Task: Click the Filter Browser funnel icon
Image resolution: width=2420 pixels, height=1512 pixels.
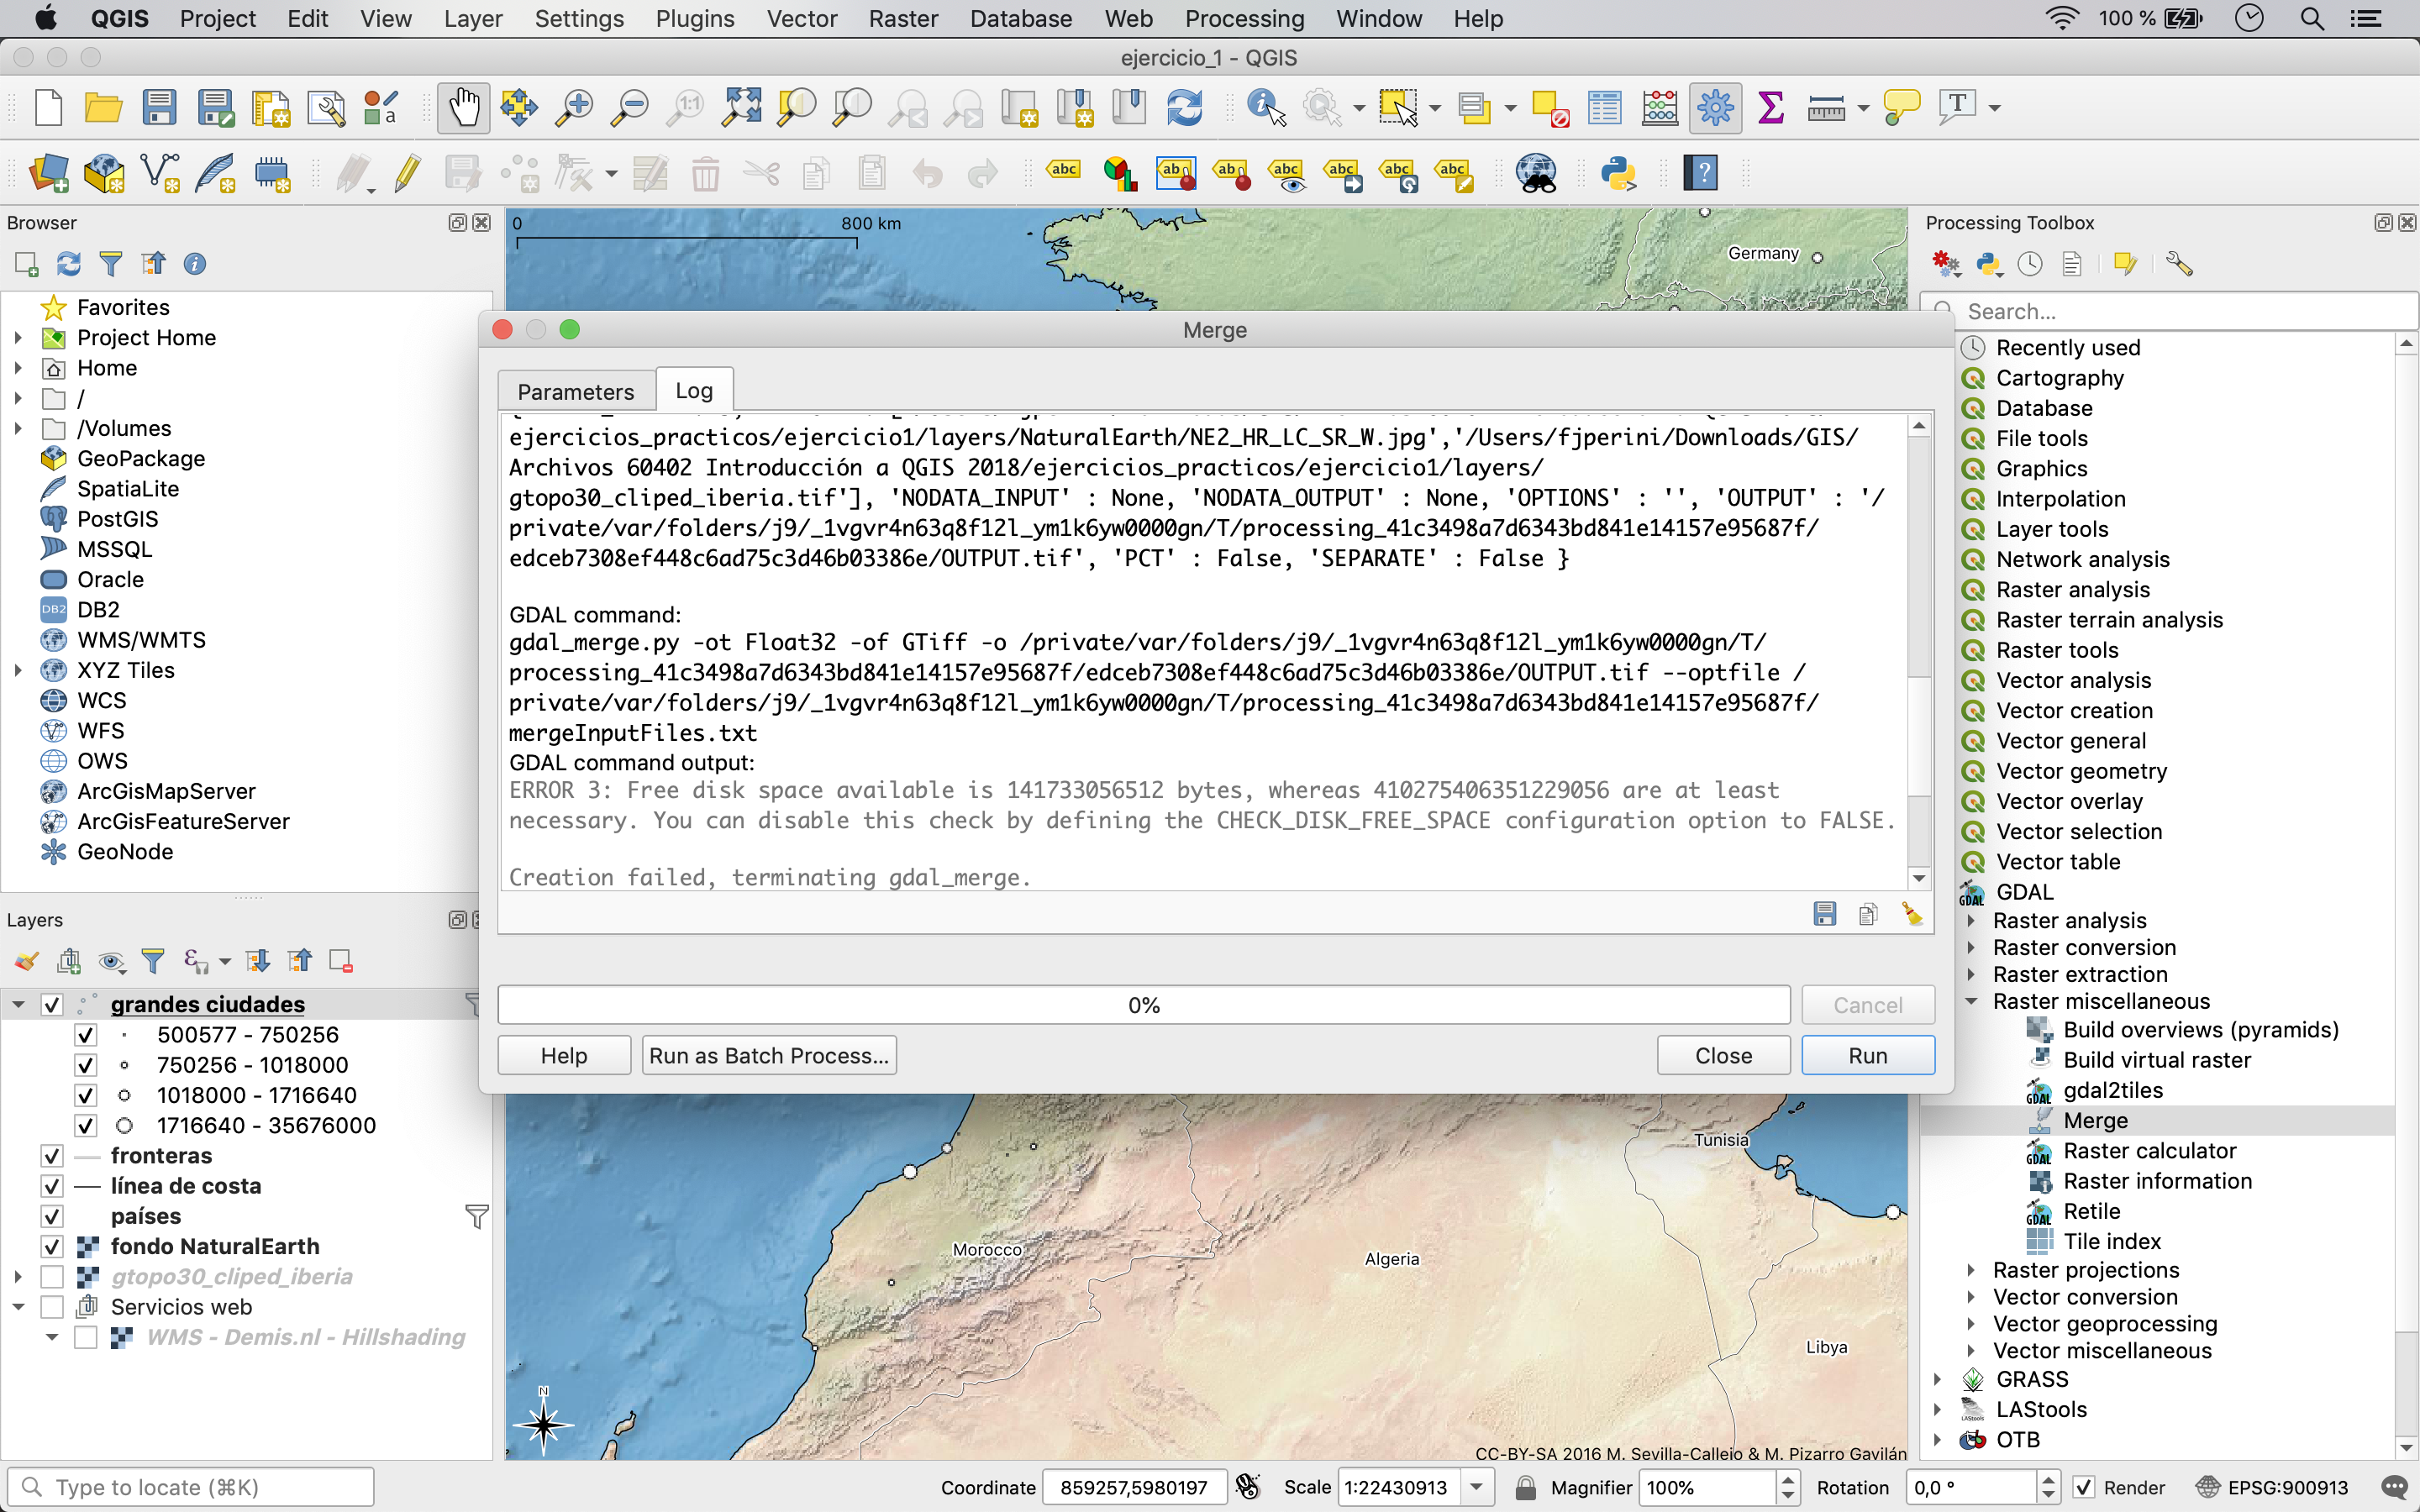Action: pos(111,264)
